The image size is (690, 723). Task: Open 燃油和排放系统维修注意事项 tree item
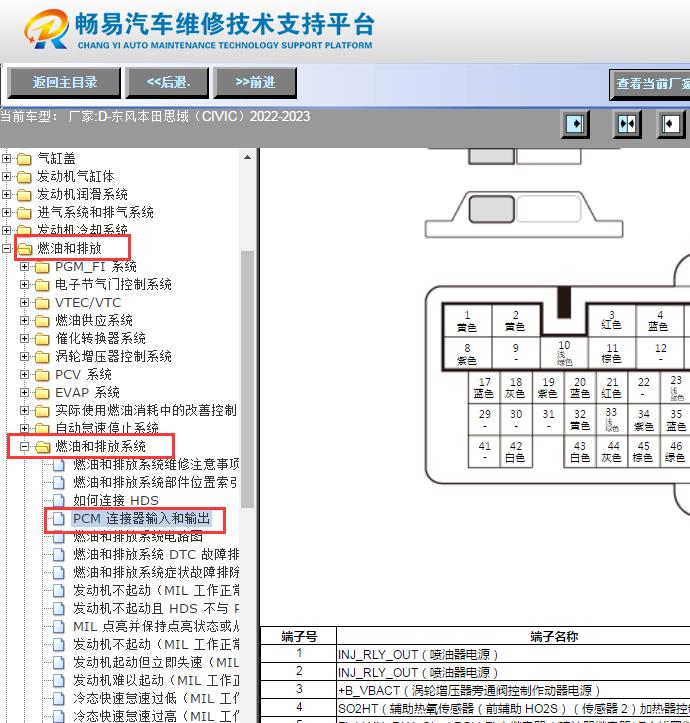coord(156,464)
